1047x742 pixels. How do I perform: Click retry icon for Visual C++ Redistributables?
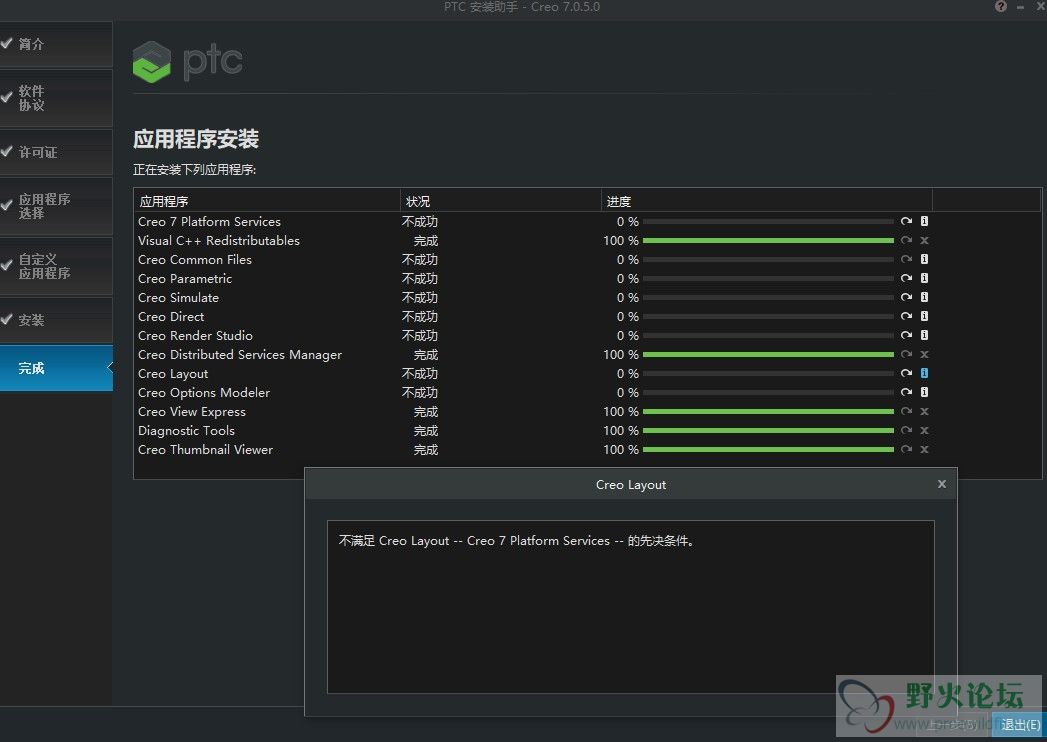[x=906, y=240]
